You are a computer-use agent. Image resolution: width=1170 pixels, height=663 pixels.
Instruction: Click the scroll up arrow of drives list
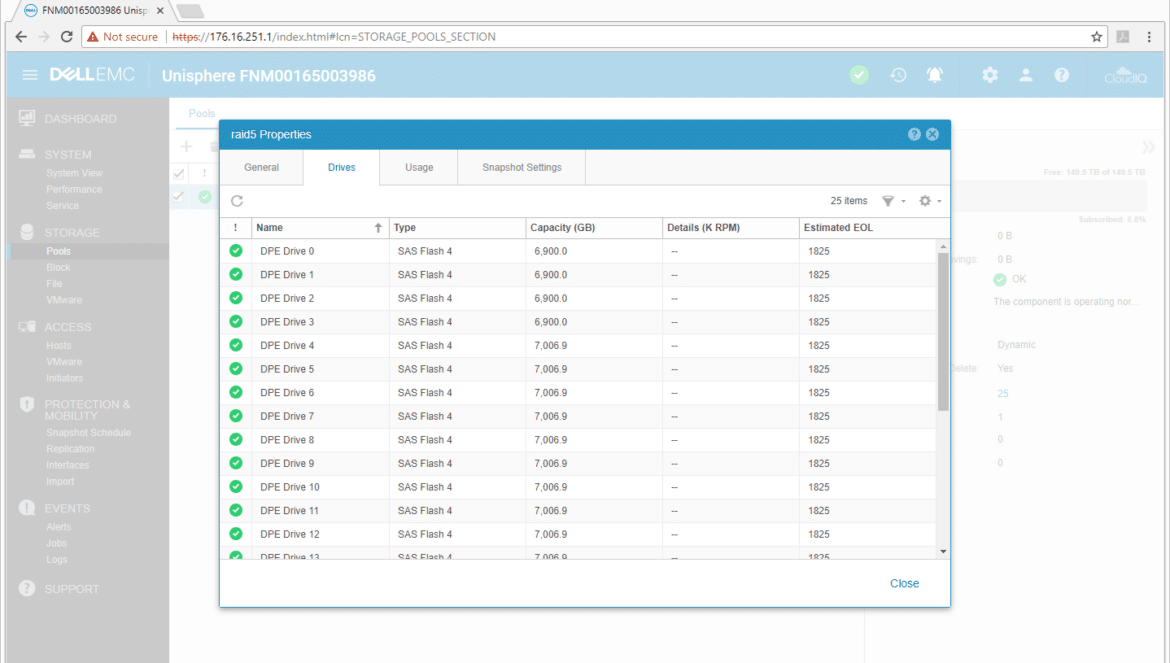click(x=943, y=246)
